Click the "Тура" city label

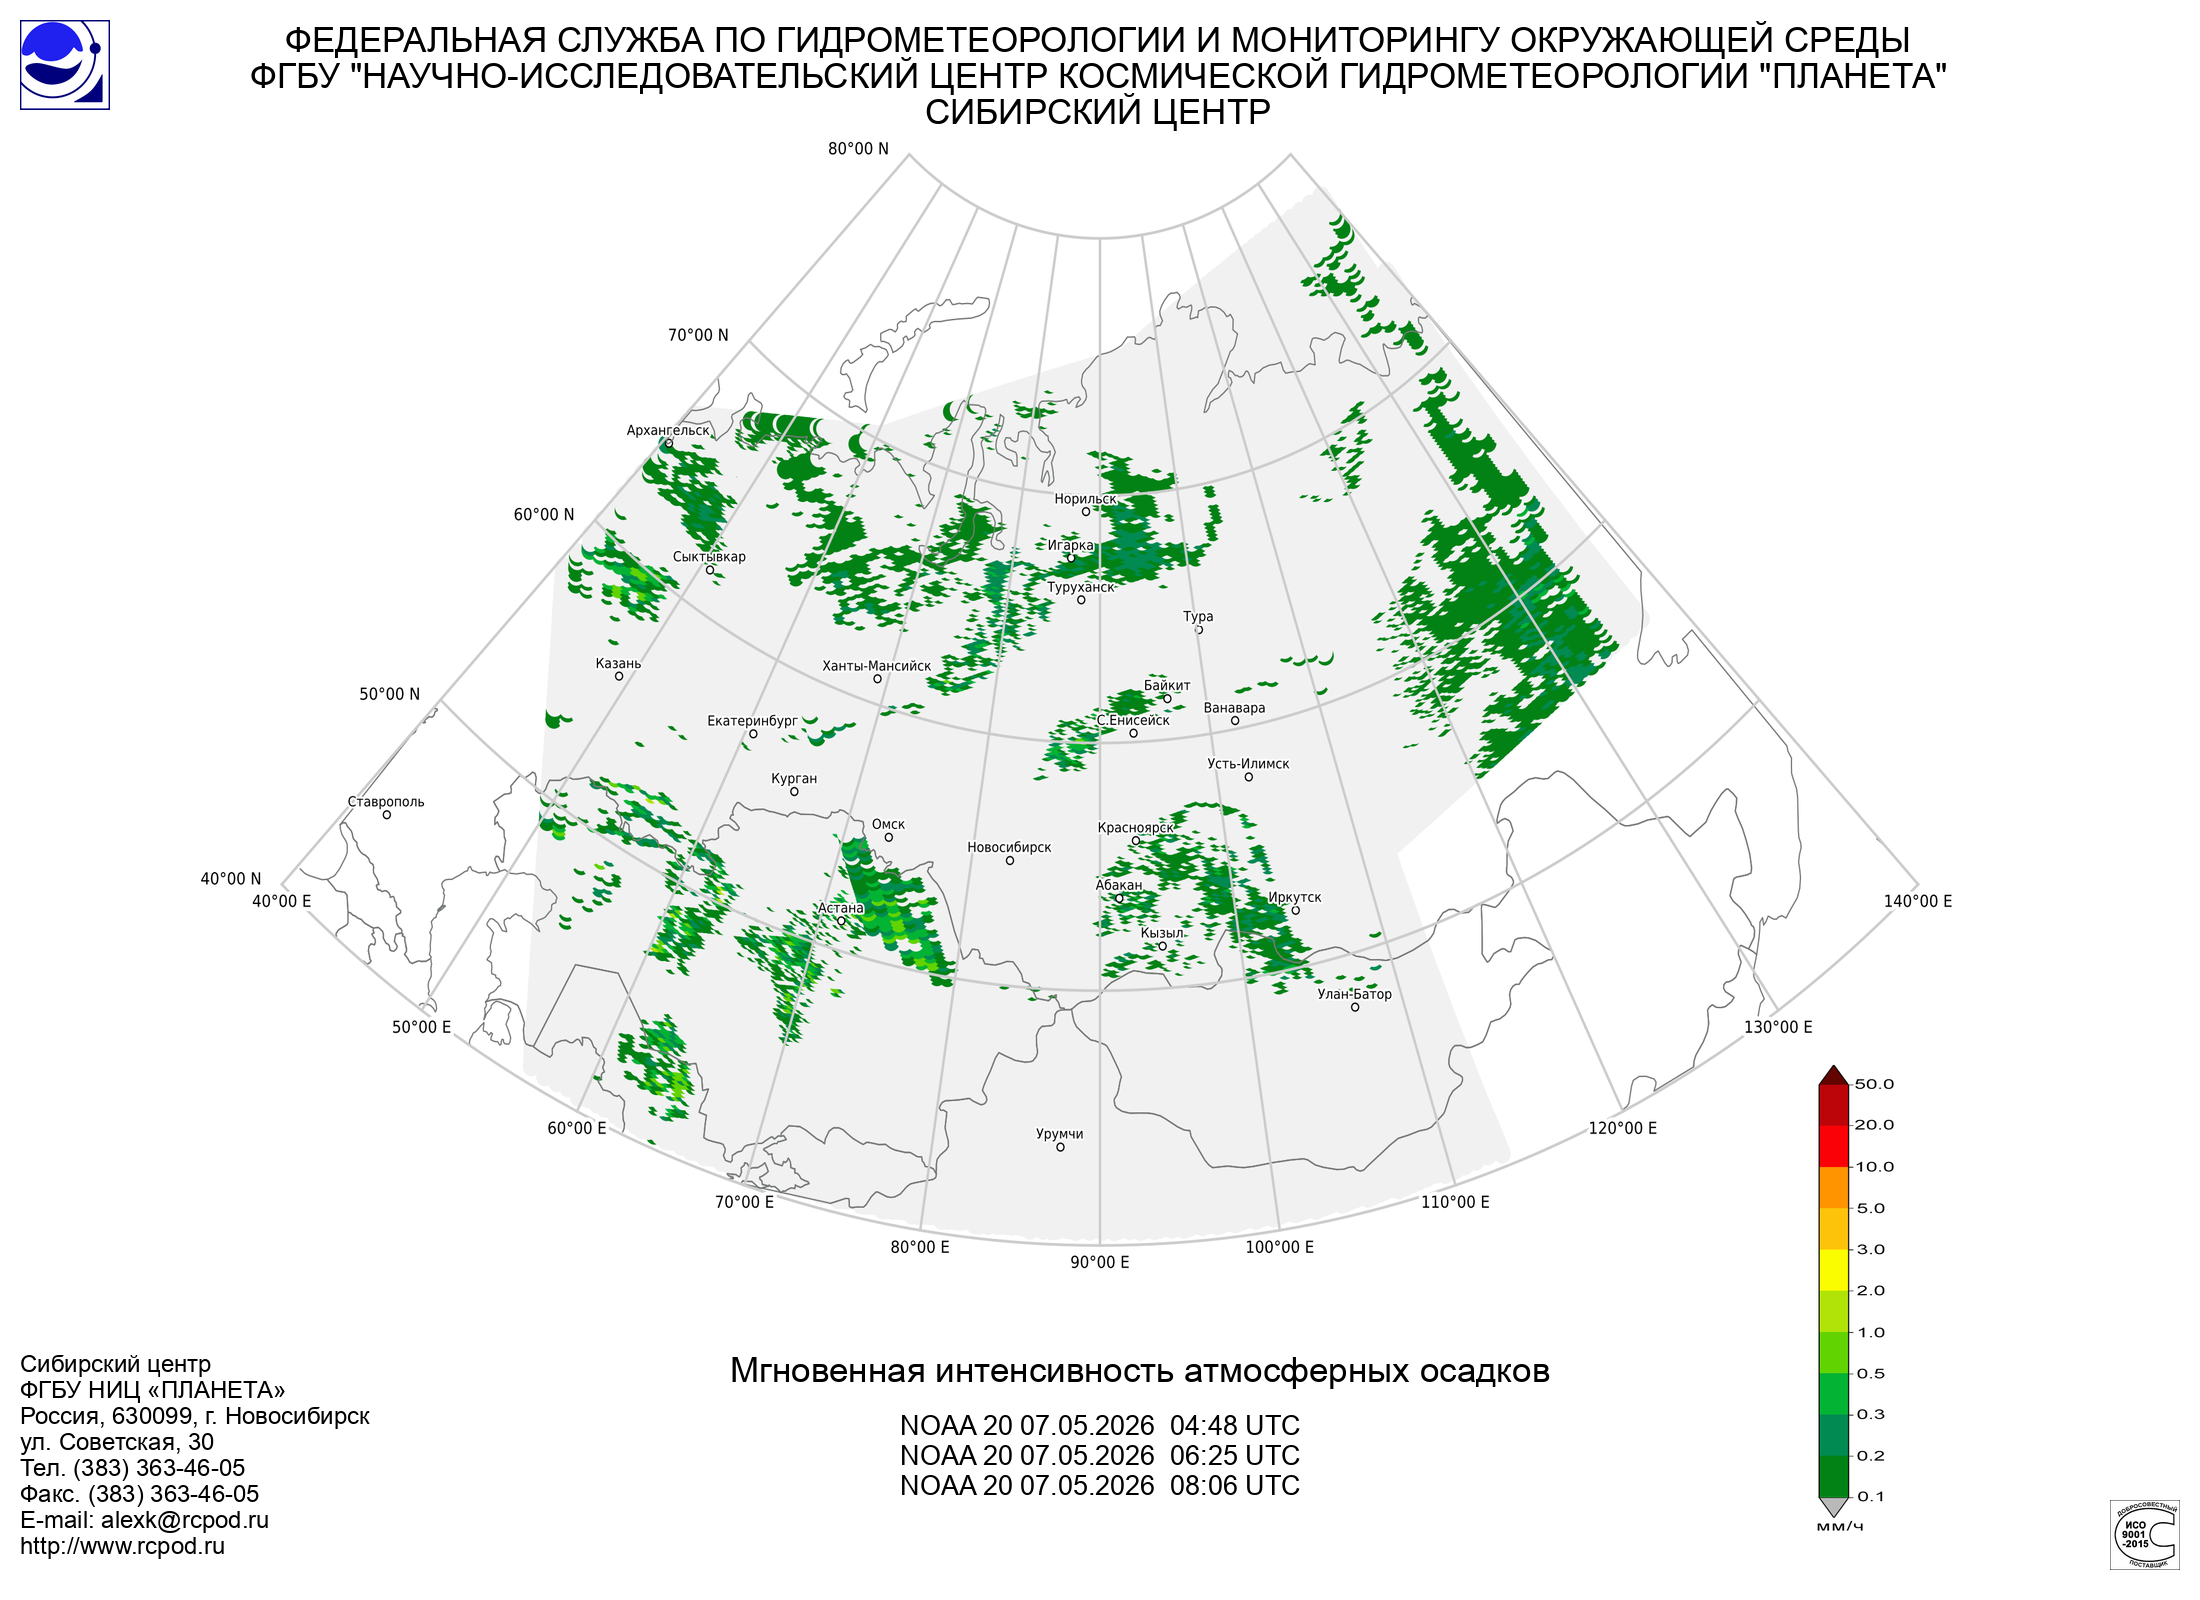(1198, 617)
